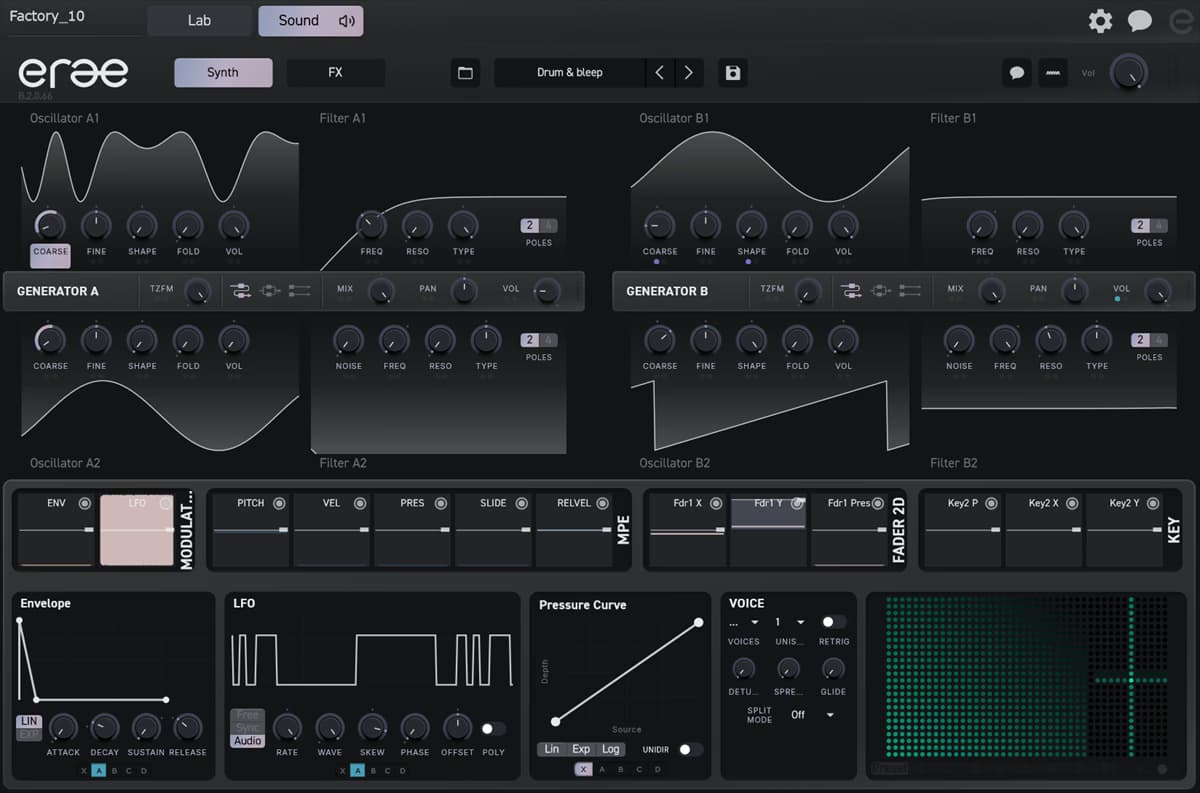Viewport: 1200px width, 793px height.
Task: Toggle the RETRIG switch in the Voice panel
Action: [832, 622]
